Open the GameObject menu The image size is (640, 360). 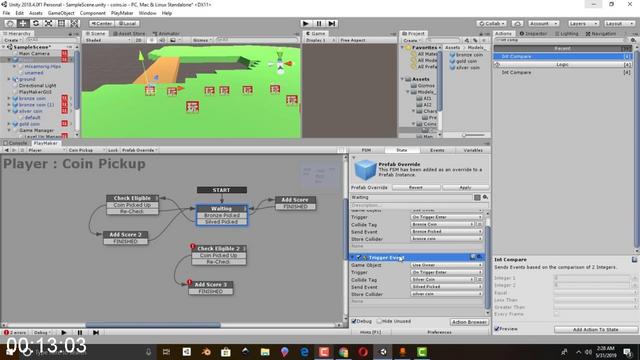[60, 13]
